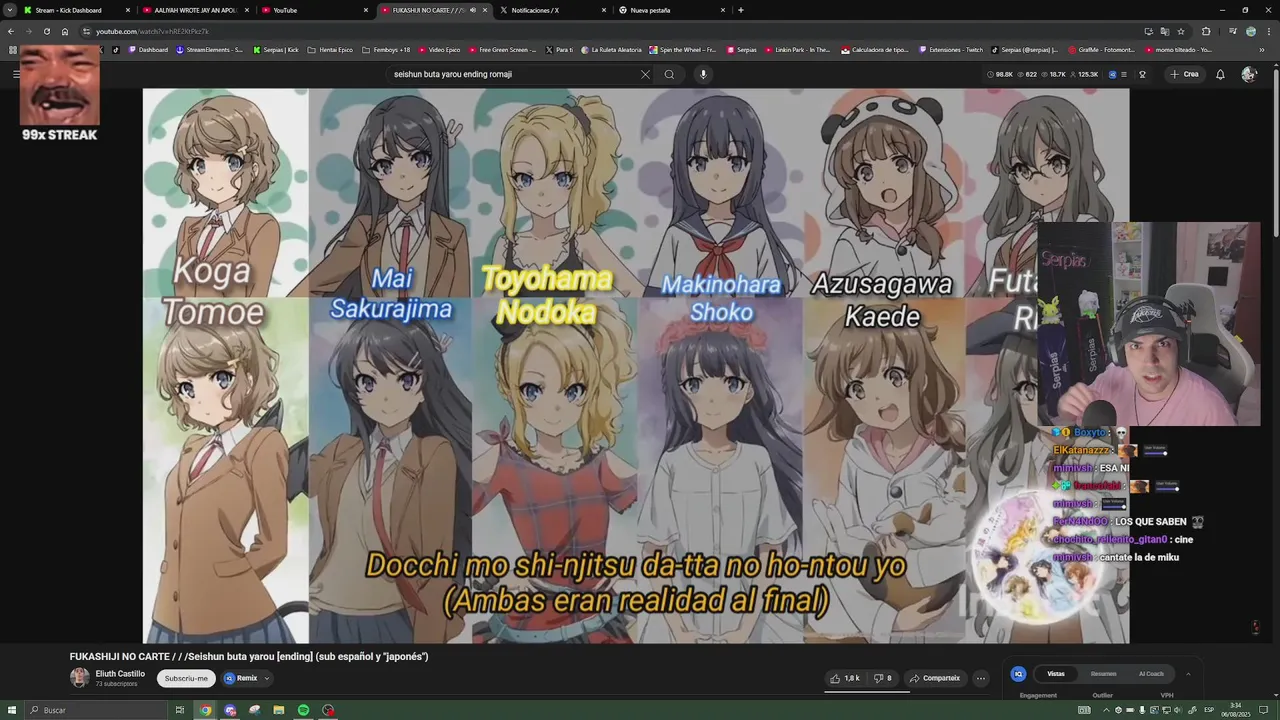Install app icon in address bar

1148,31
